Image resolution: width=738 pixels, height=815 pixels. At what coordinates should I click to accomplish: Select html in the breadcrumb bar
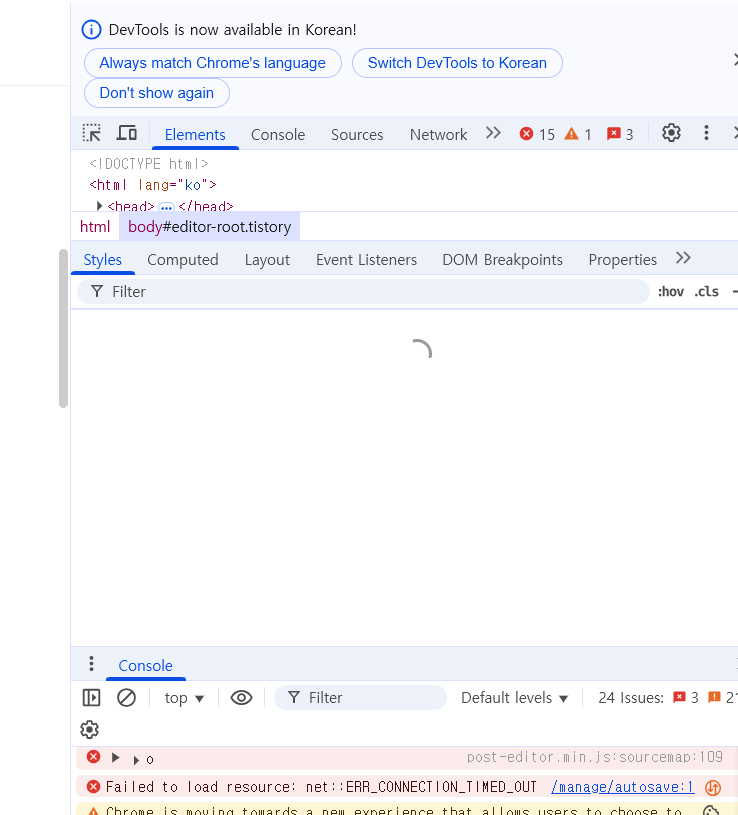click(95, 227)
